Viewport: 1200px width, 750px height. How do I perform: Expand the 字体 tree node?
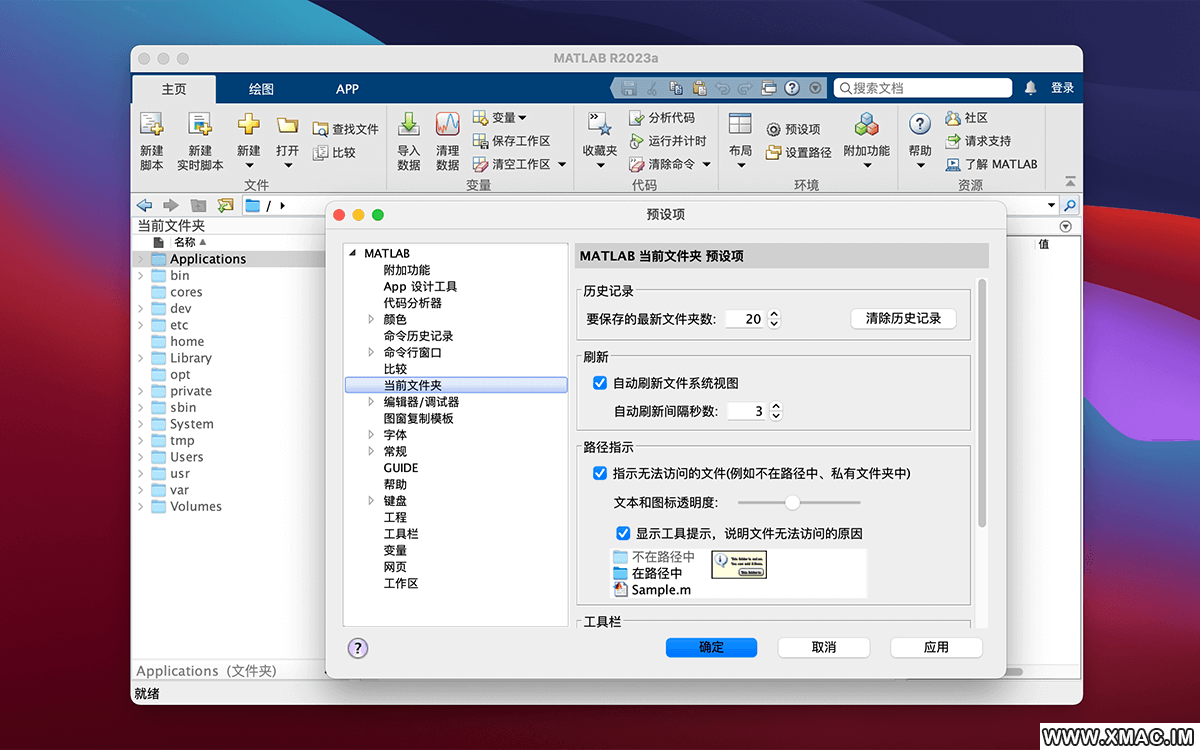pos(372,435)
